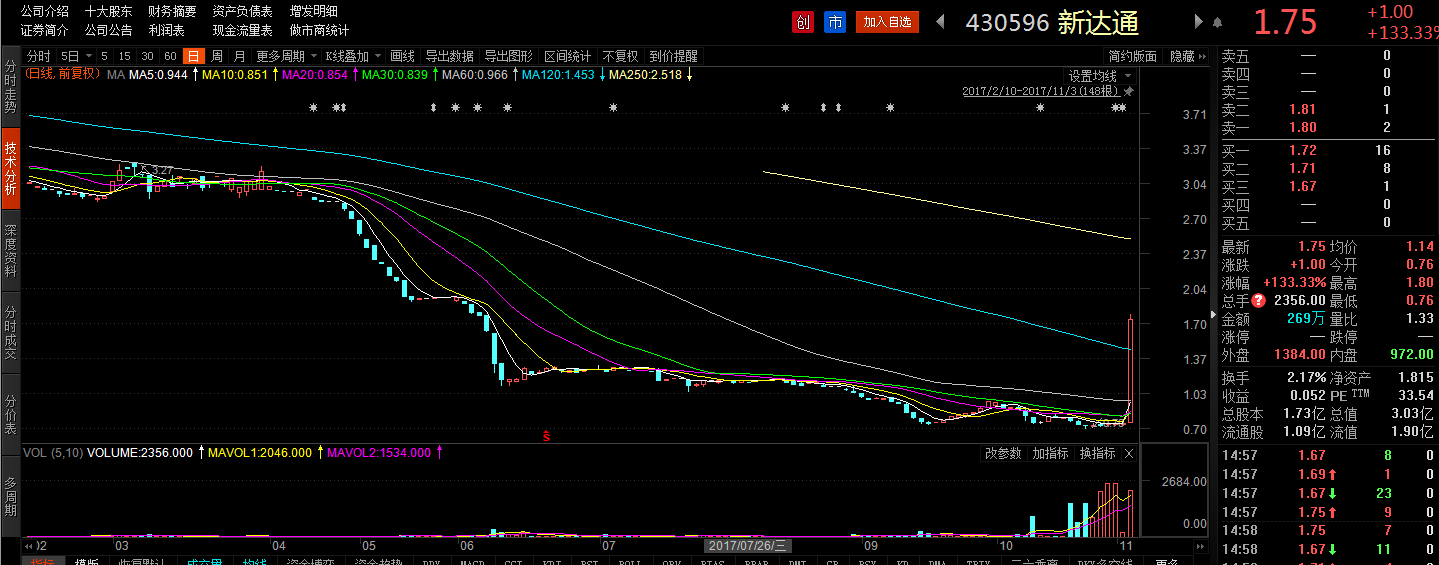Go to previous stock with left arrow
The height and width of the screenshot is (565, 1439).
click(940, 22)
